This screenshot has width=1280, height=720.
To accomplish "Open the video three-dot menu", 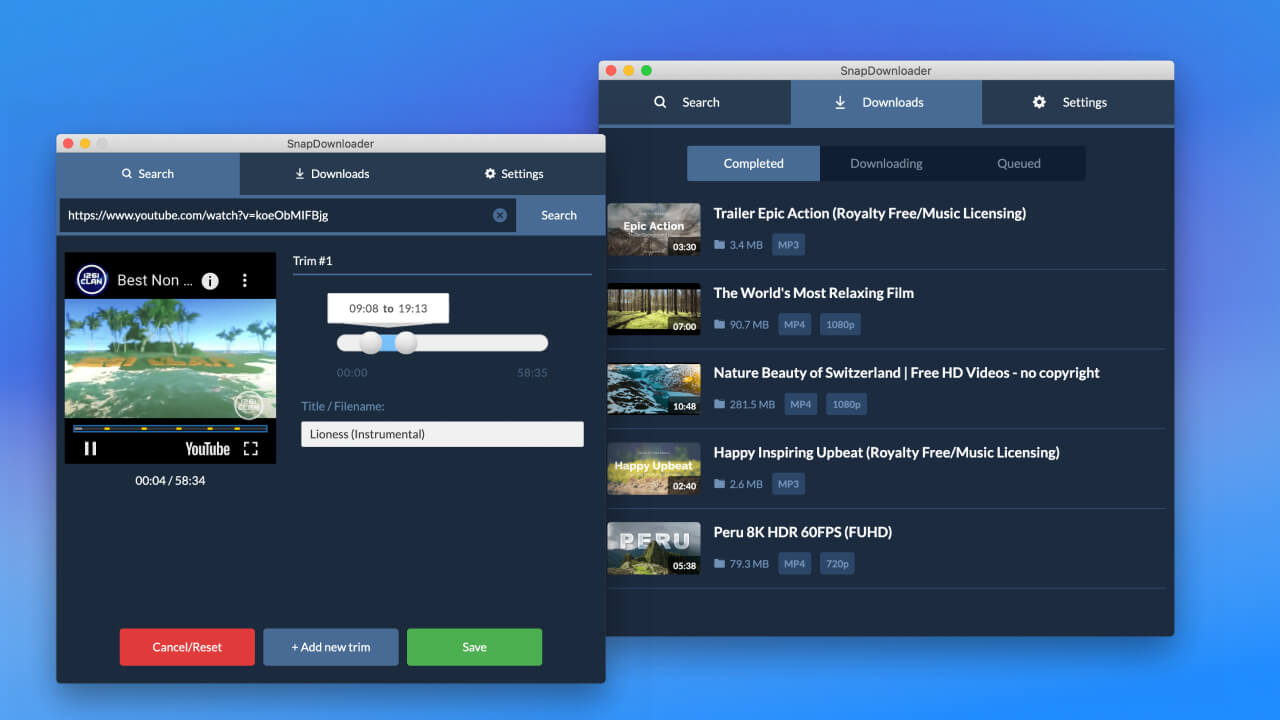I will tap(244, 281).
